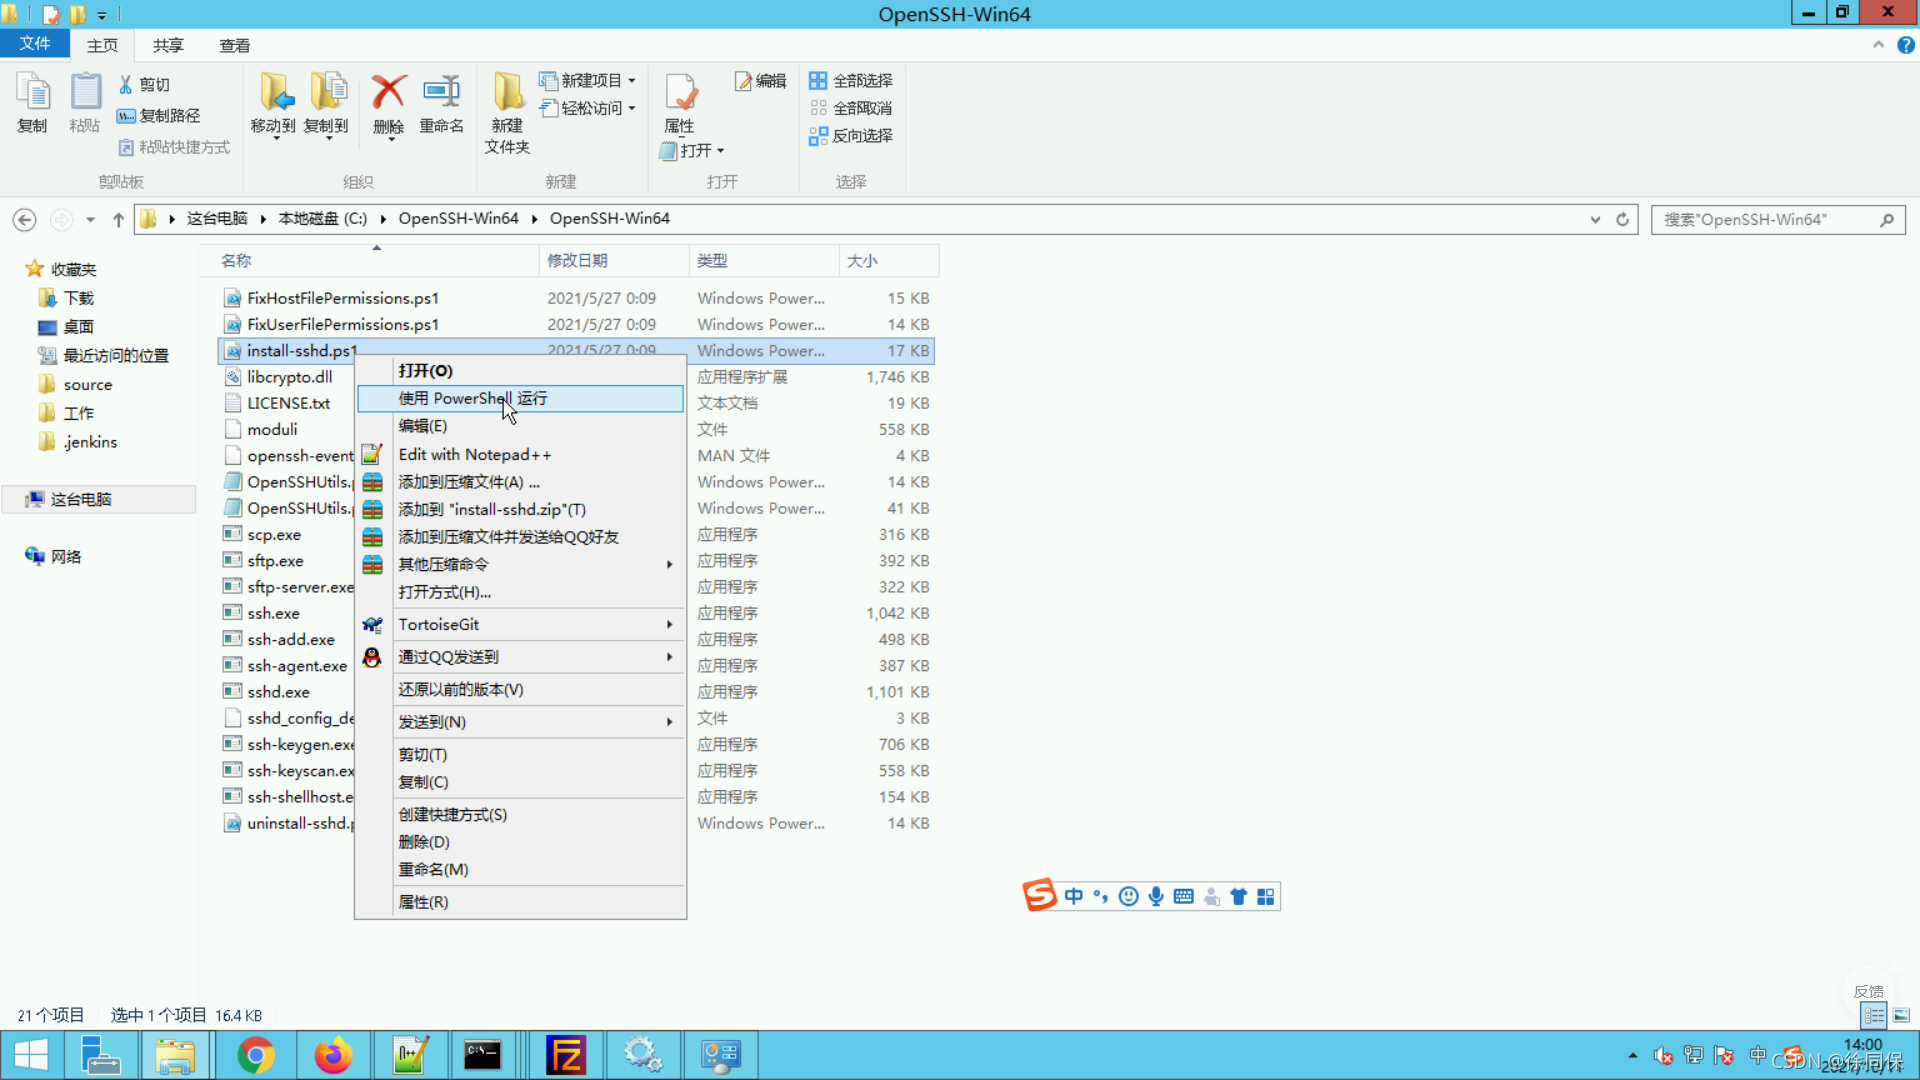The height and width of the screenshot is (1080, 1920).
Task: Select Downloads (下载) in the navigation pane
Action: click(x=78, y=298)
